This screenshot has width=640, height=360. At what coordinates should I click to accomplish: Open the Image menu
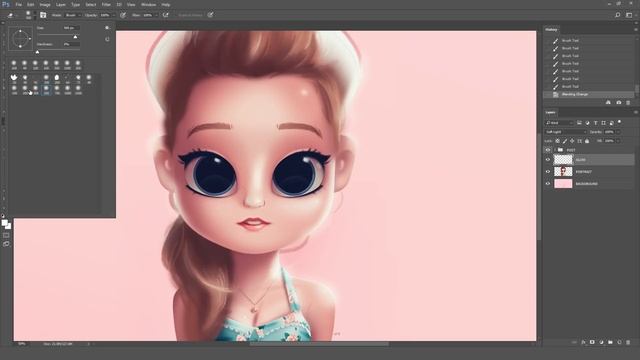[x=45, y=4]
